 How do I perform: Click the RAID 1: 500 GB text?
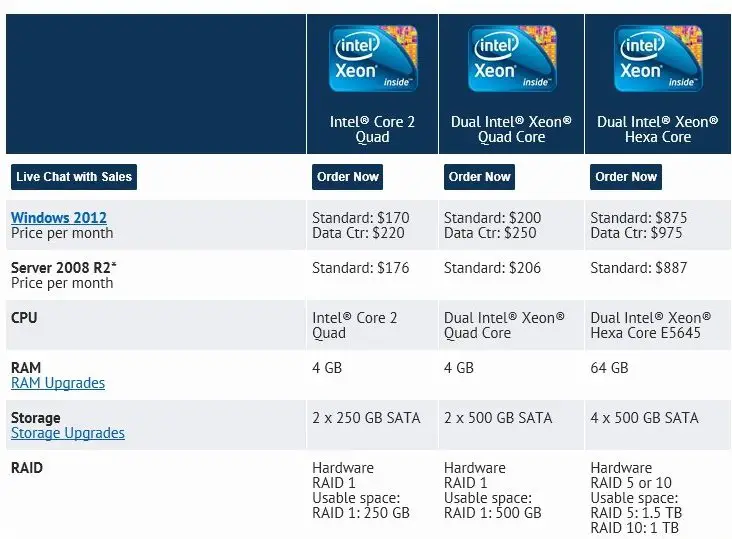pyautogui.click(x=493, y=513)
